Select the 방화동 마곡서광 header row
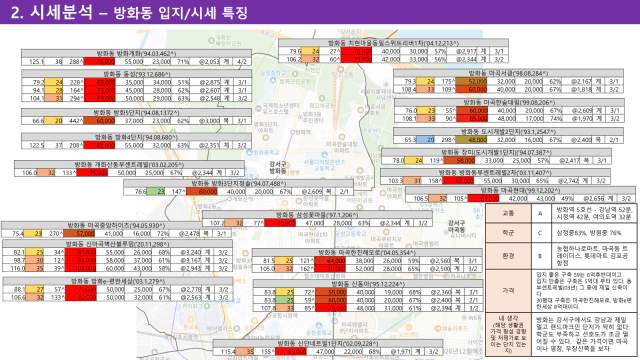Screen dimensions: 640x360 [x=508, y=73]
